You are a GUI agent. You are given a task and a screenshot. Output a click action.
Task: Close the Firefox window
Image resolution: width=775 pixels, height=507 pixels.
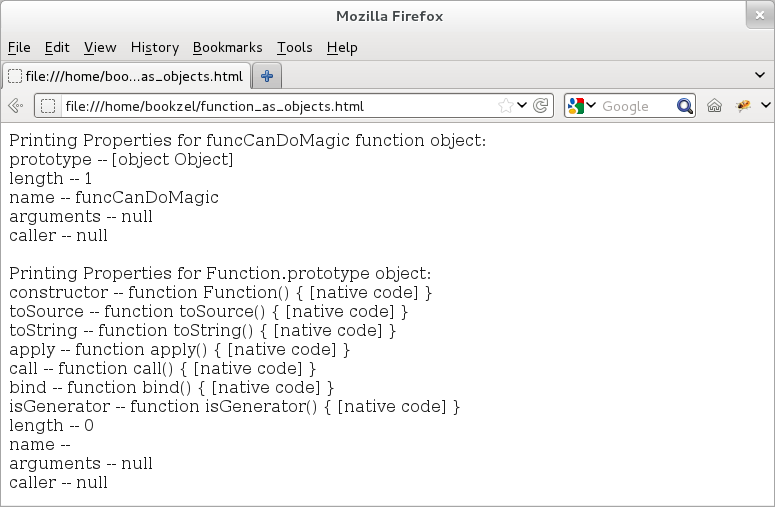click(759, 15)
